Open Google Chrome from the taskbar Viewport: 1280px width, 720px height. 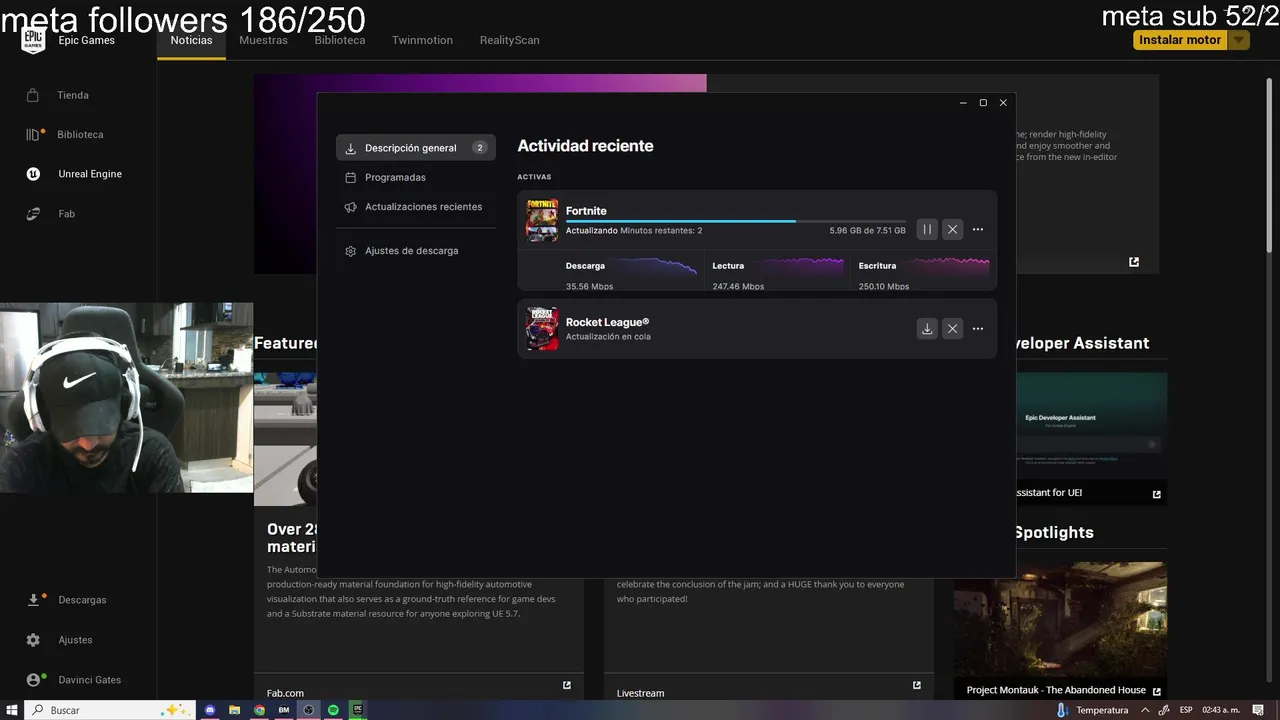[260, 710]
